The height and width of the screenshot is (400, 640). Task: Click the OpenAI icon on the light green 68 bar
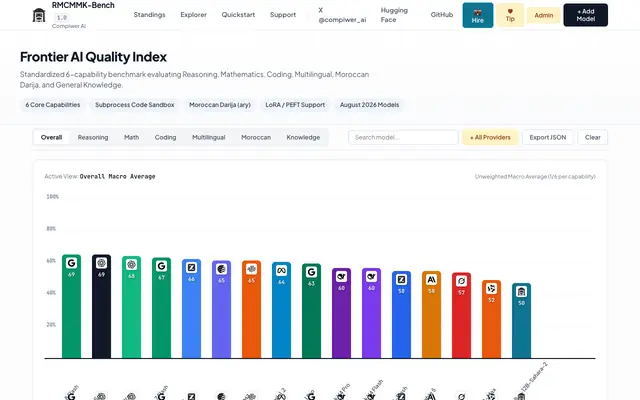131,264
